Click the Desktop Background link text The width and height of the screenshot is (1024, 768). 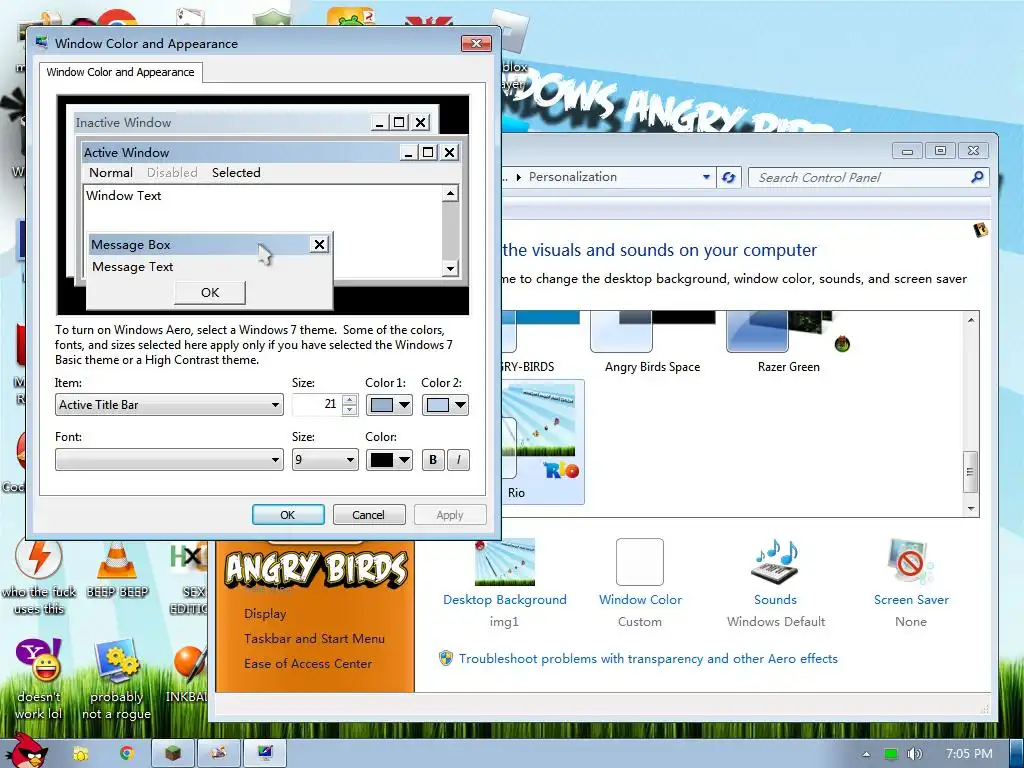(505, 600)
